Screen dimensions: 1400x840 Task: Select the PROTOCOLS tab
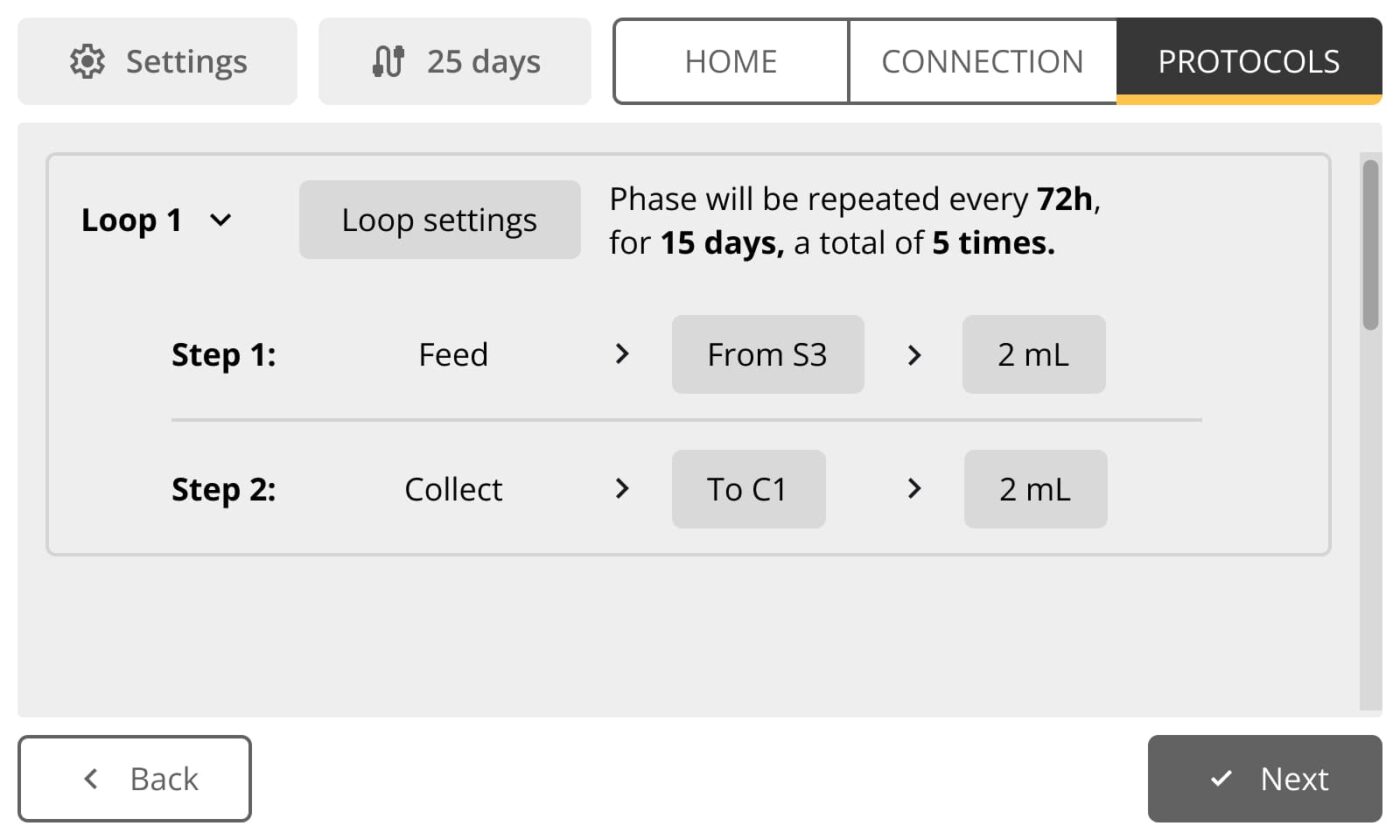(x=1248, y=62)
